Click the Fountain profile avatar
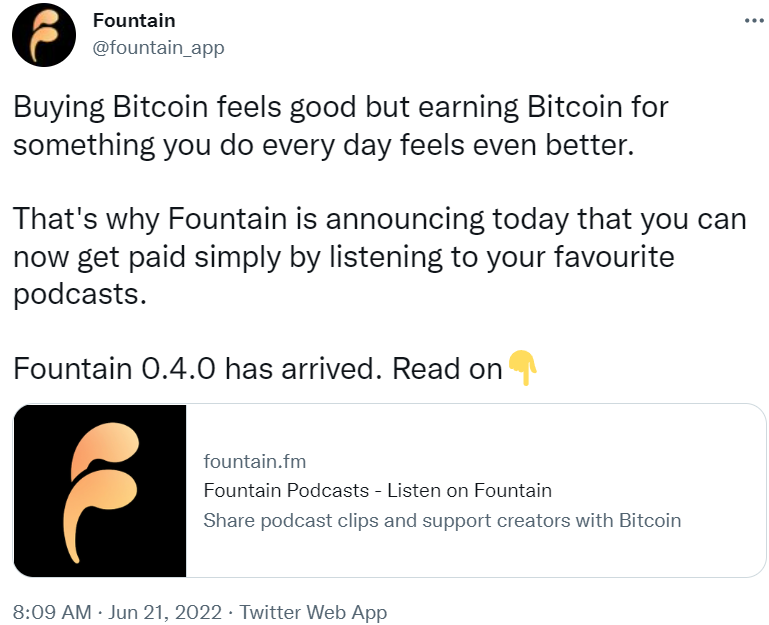This screenshot has height=625, width=769. click(43, 36)
